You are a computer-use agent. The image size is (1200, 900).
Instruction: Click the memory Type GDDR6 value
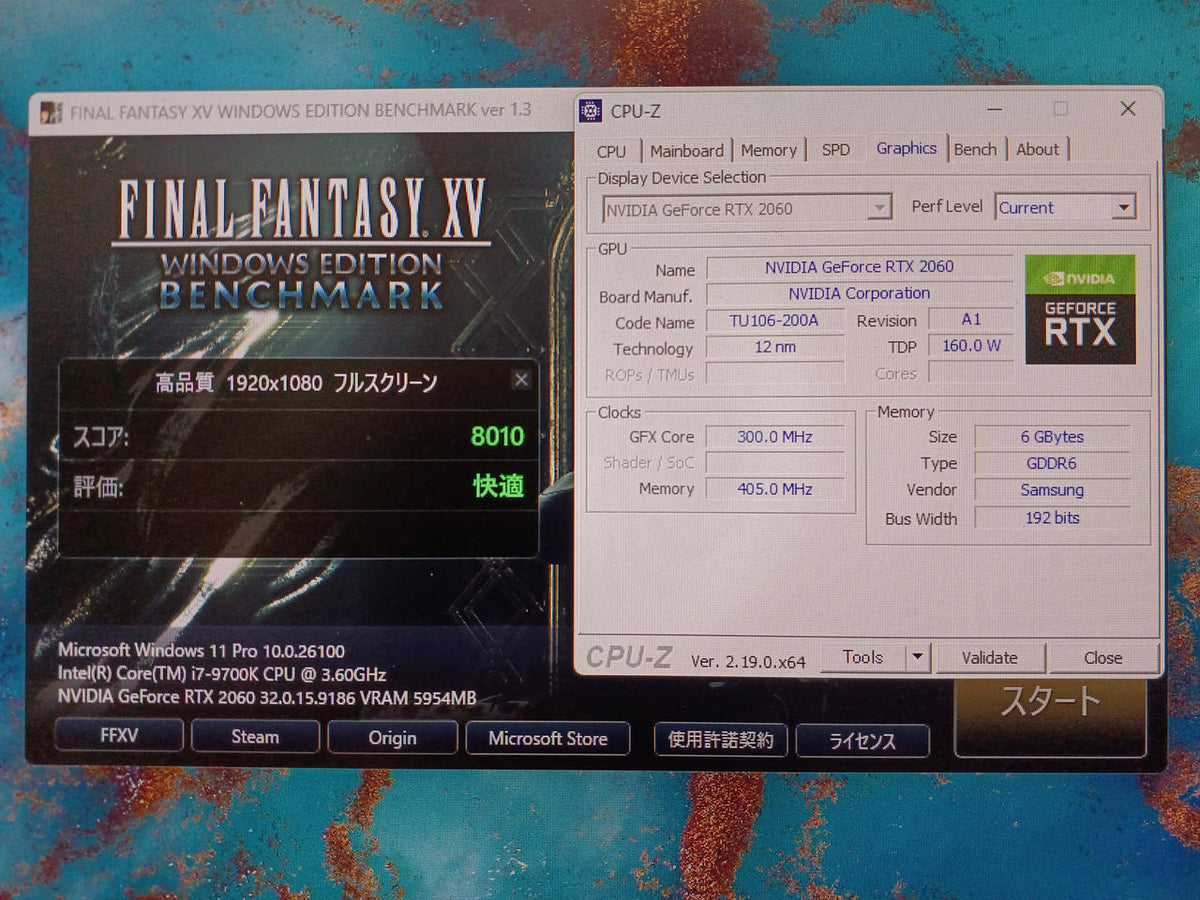(1052, 464)
